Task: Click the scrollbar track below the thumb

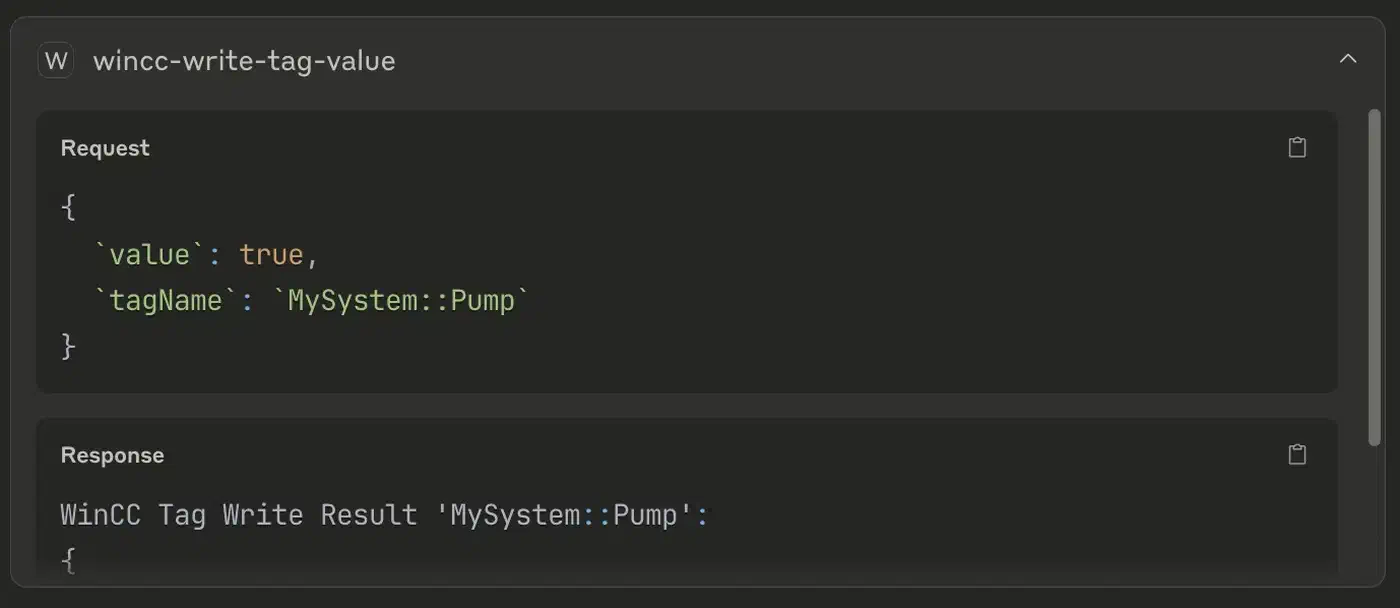Action: 1374,510
